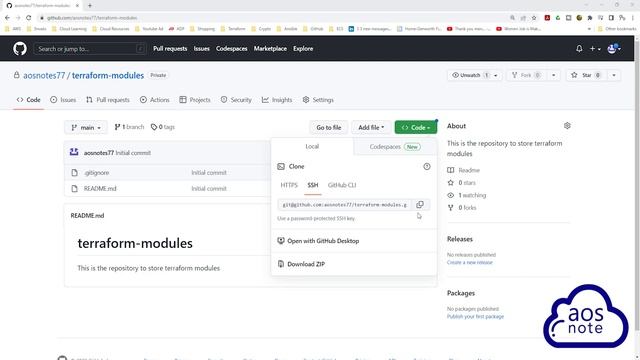Open About settings gear icon

[567, 126]
